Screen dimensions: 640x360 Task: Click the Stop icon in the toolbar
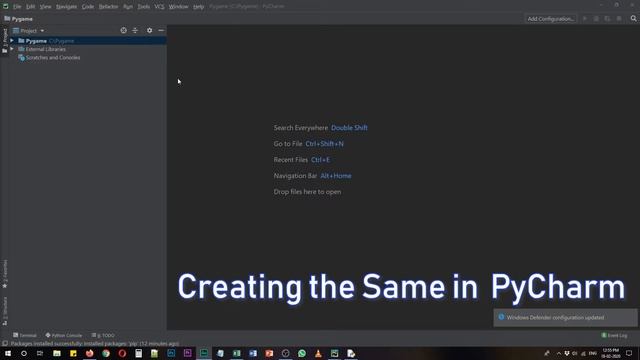(619, 19)
